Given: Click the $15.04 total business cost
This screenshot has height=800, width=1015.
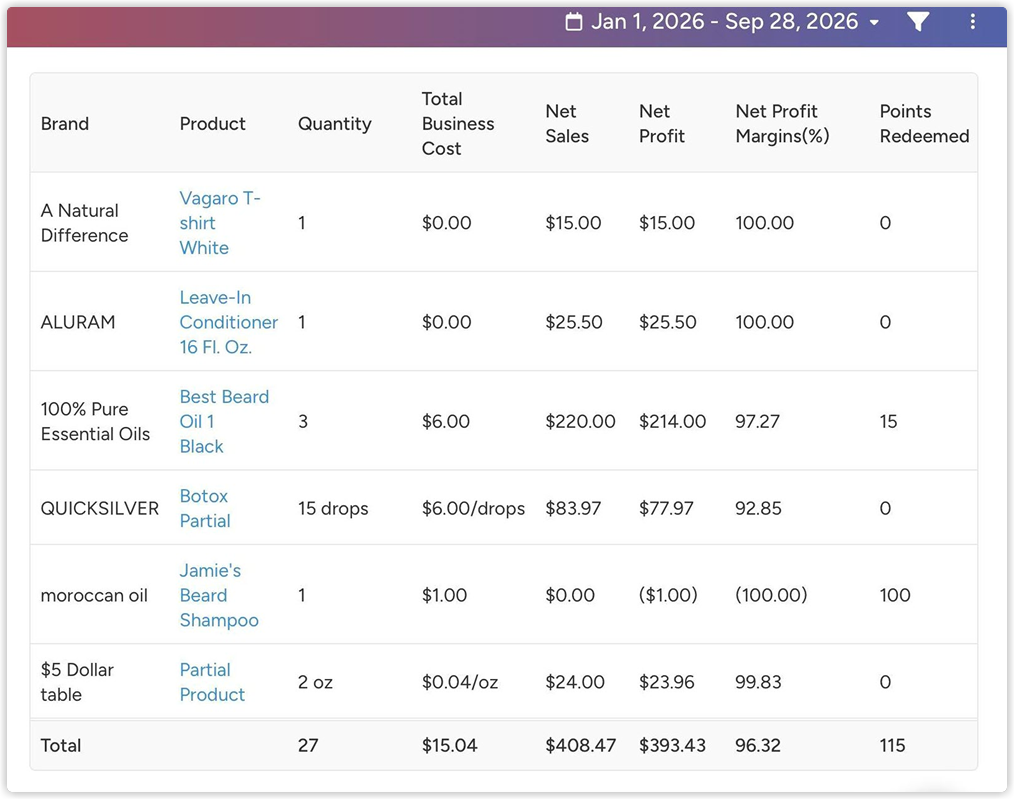Looking at the screenshot, I should click(449, 746).
